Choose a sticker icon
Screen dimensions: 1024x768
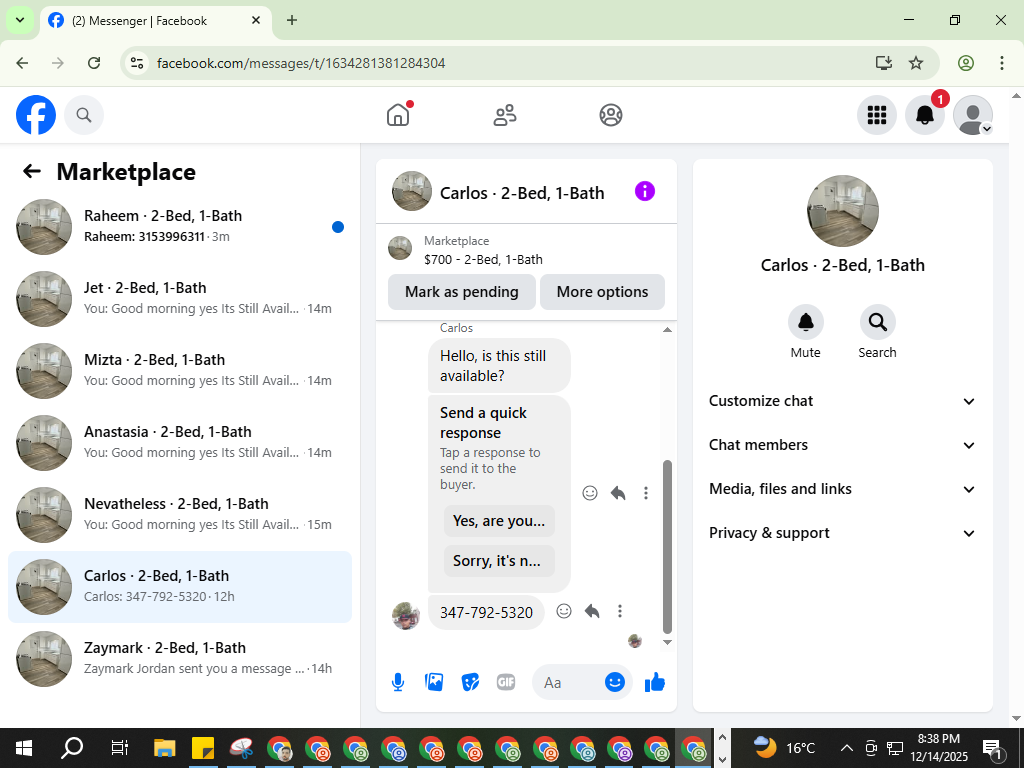[470, 682]
